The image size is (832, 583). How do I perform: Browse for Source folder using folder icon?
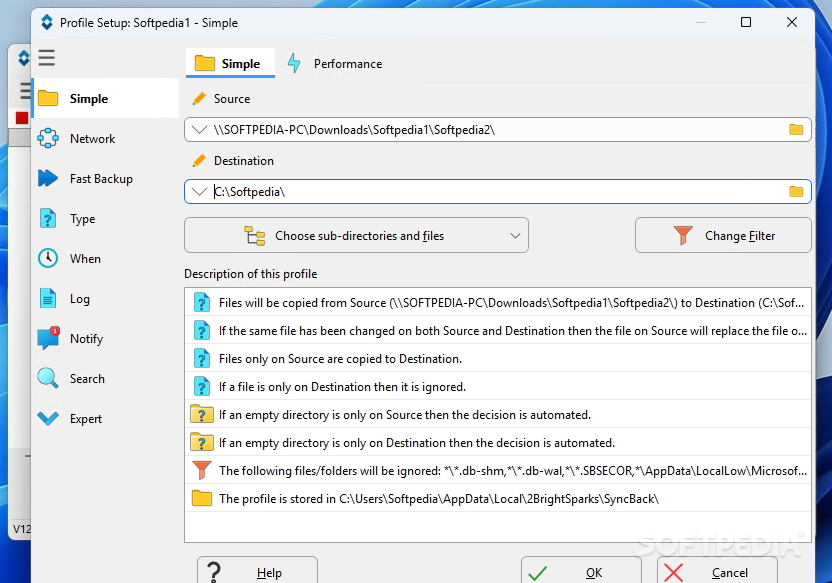click(x=796, y=129)
